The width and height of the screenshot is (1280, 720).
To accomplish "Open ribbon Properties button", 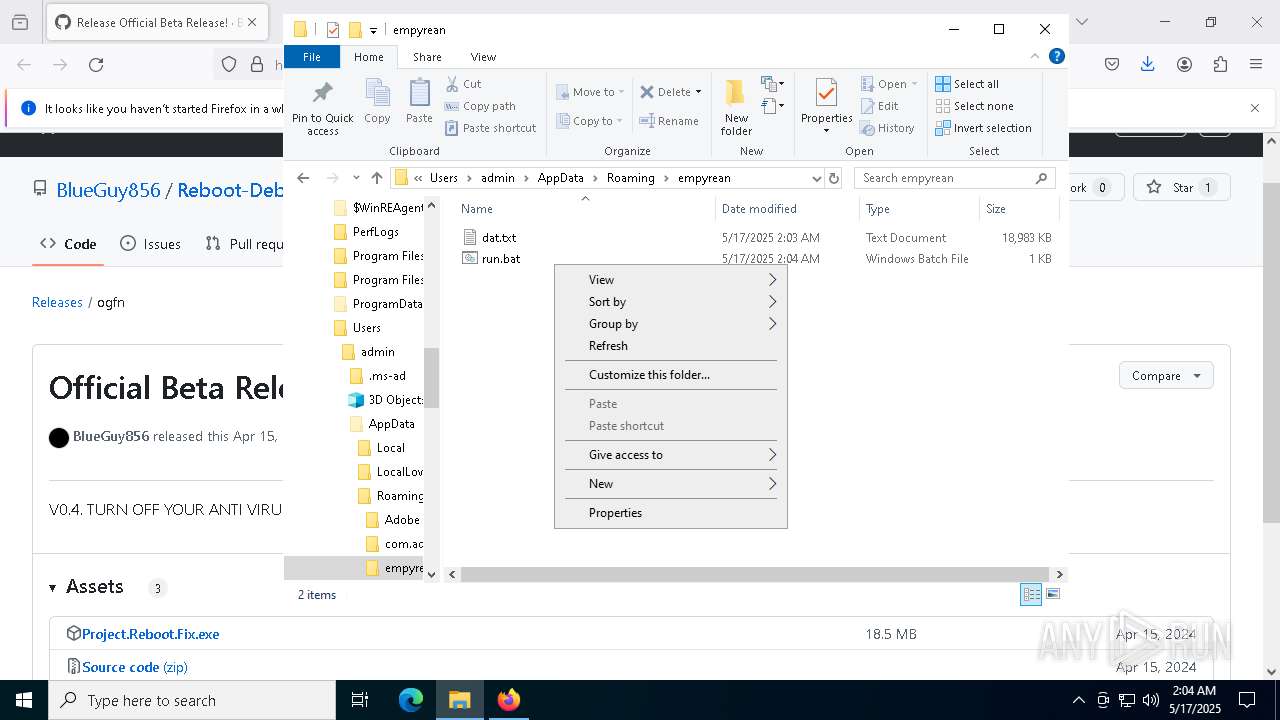I will [x=826, y=107].
